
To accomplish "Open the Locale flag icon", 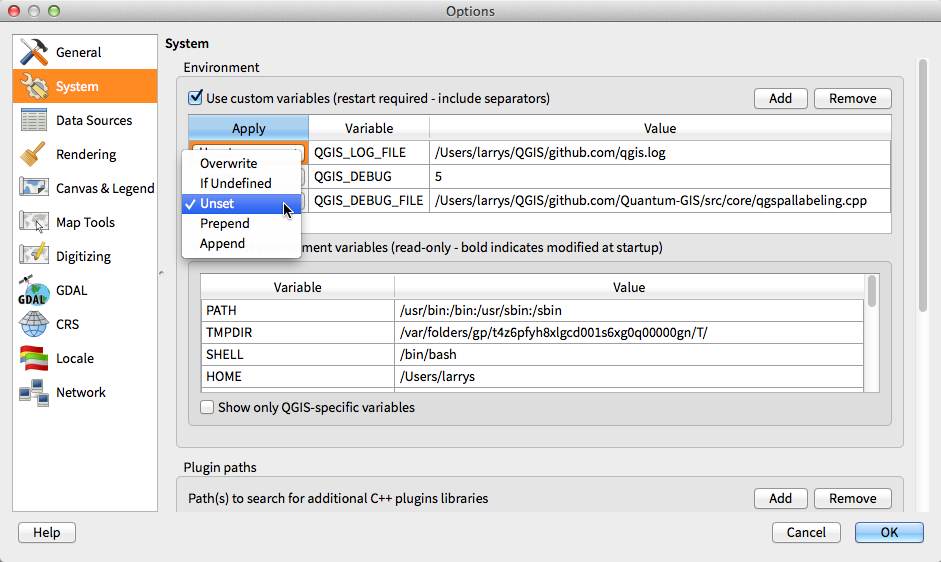I will click(x=34, y=358).
